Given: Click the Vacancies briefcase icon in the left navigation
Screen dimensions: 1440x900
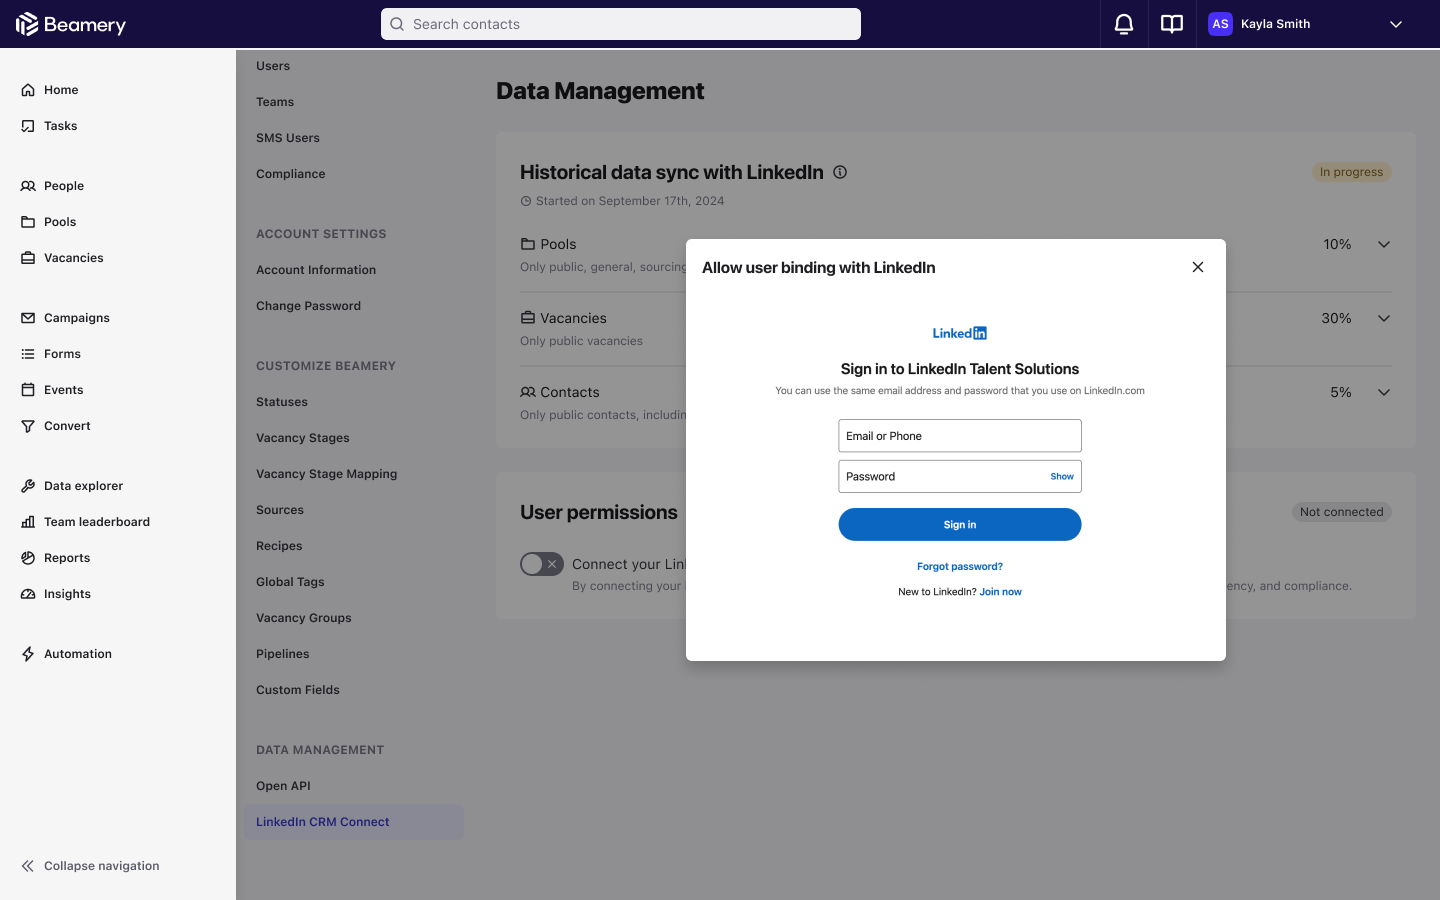Looking at the screenshot, I should 28,258.
